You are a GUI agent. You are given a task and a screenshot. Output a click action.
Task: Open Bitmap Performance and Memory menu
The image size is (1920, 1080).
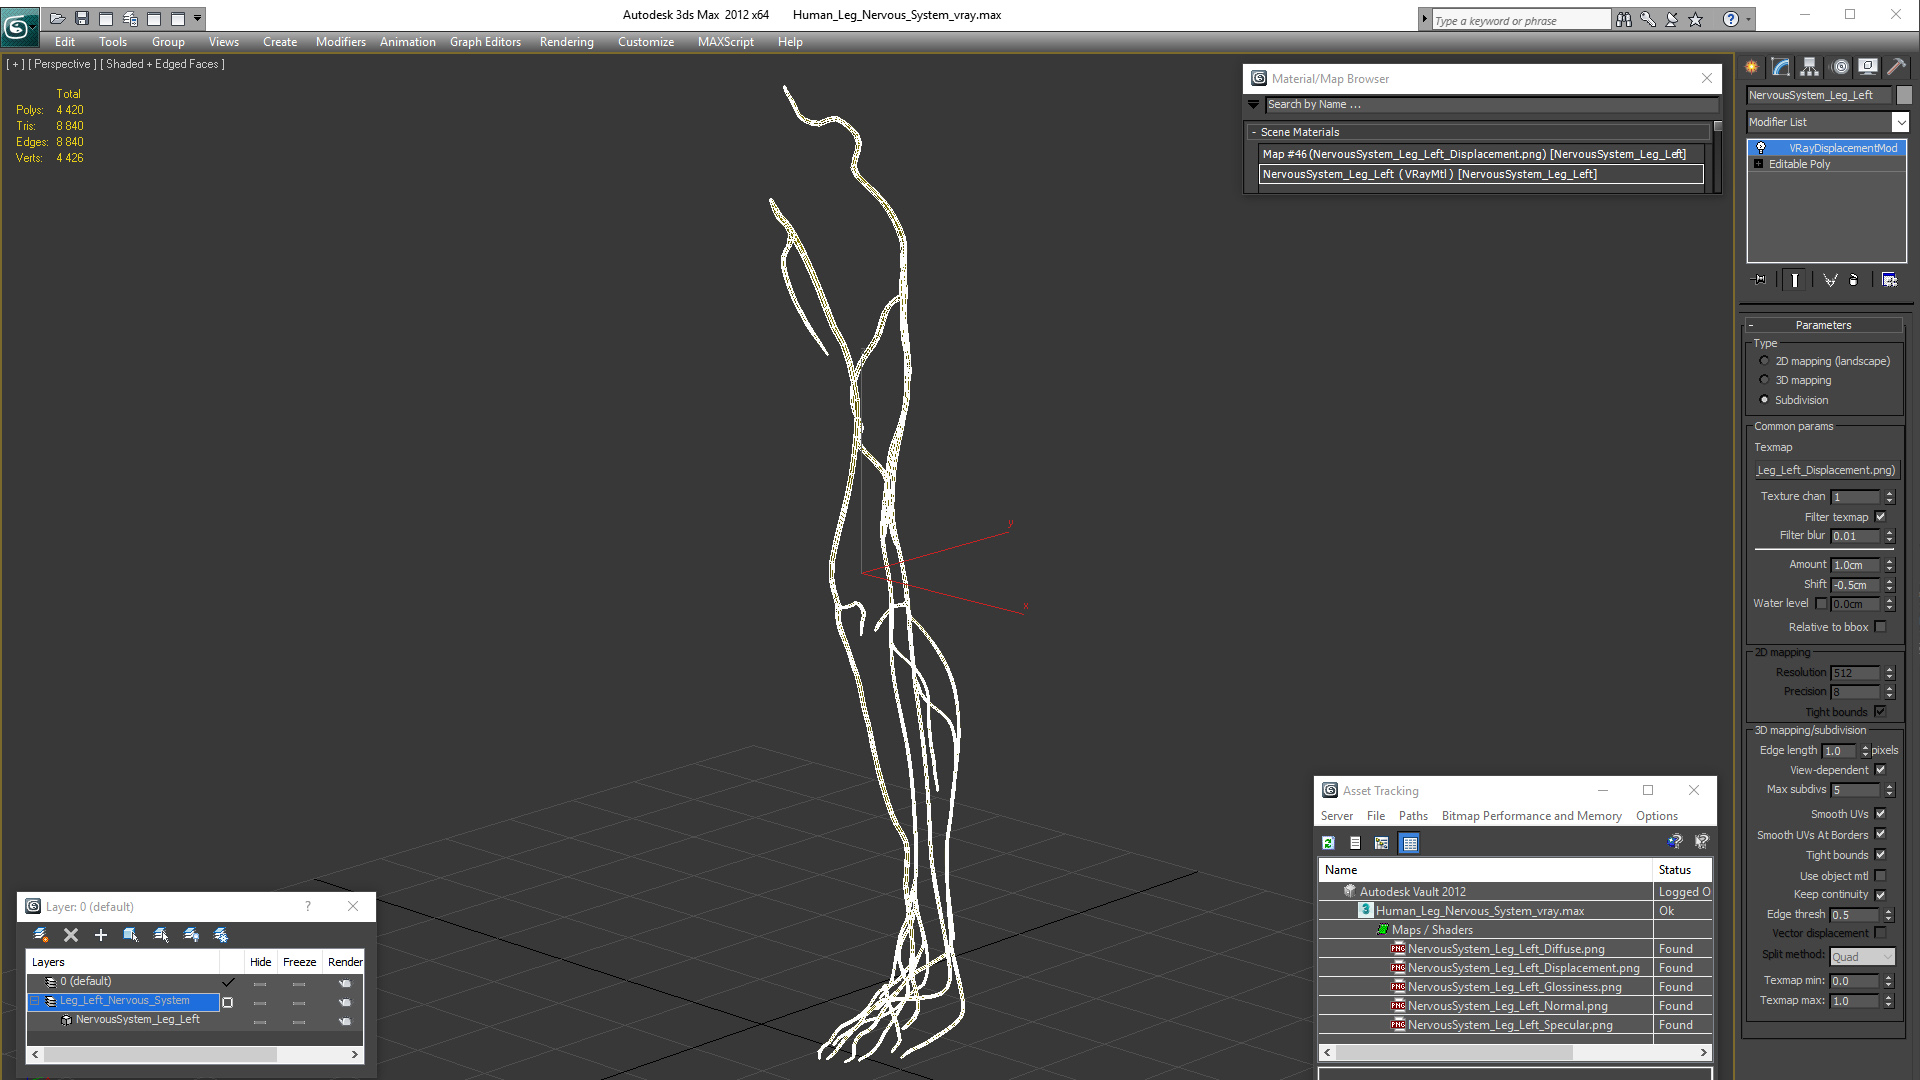point(1531,816)
